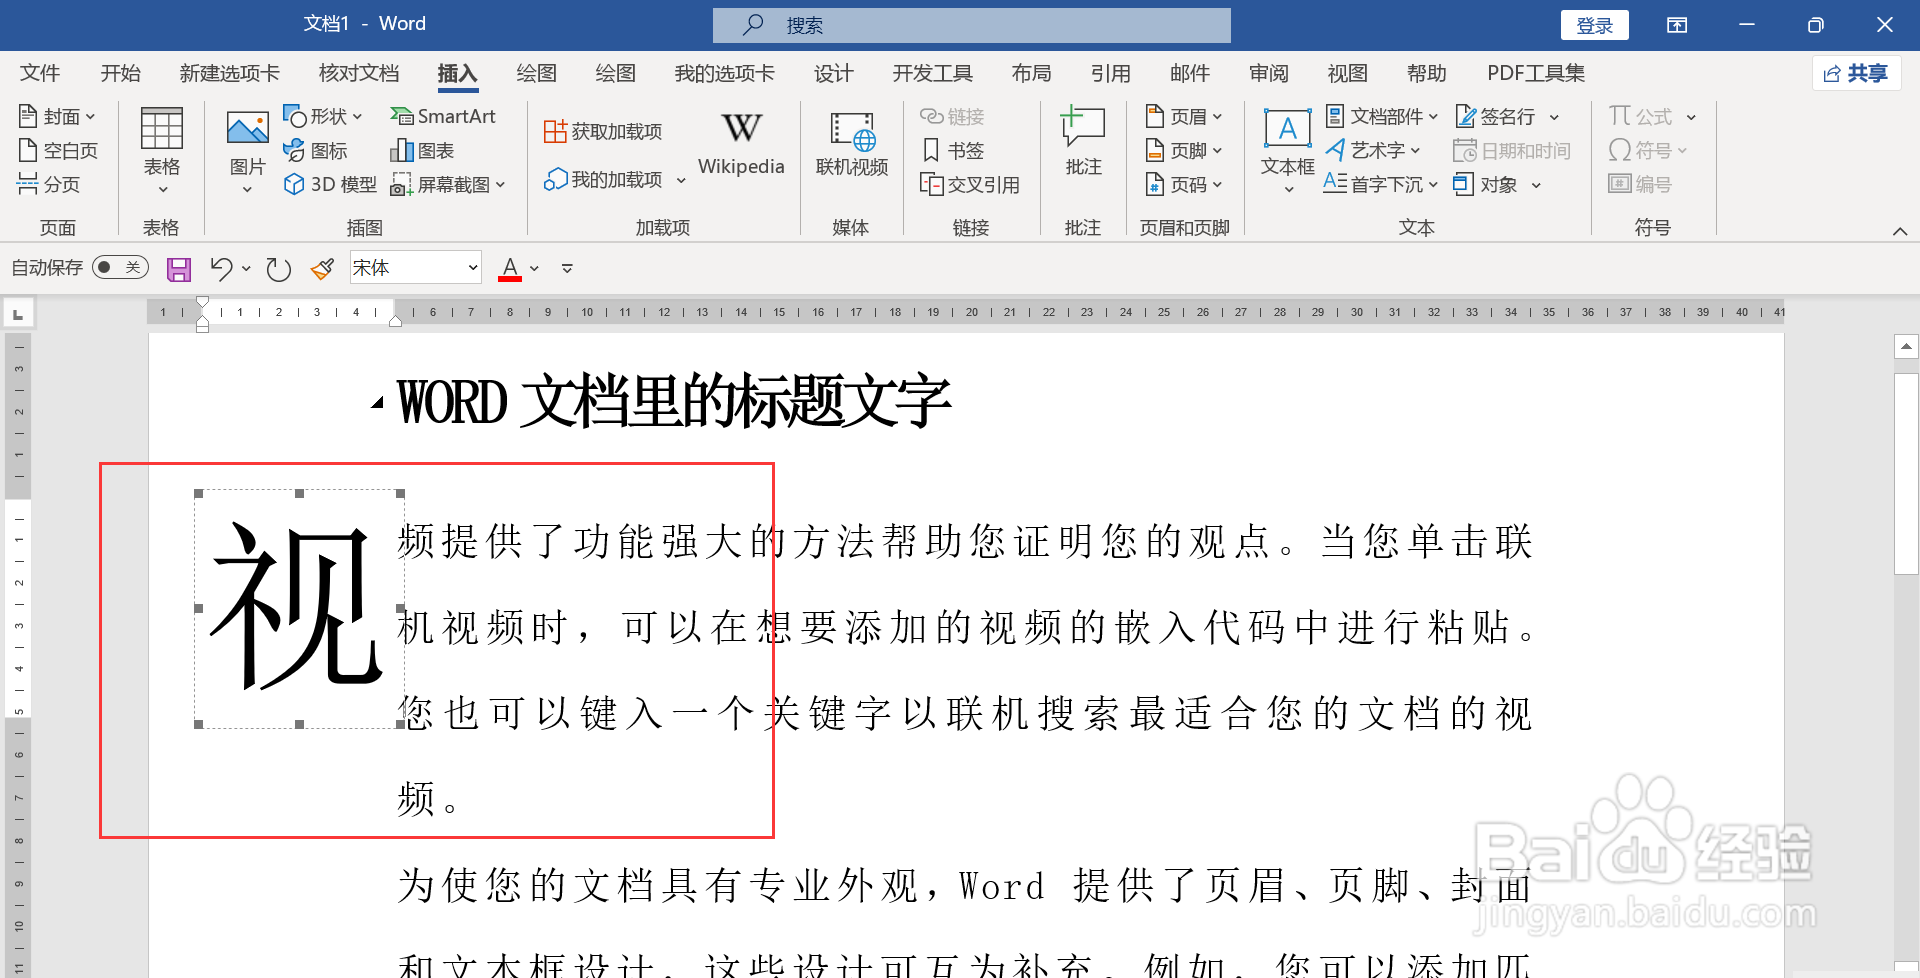Open the shapes (形状) gallery
1920x978 pixels.
point(322,117)
